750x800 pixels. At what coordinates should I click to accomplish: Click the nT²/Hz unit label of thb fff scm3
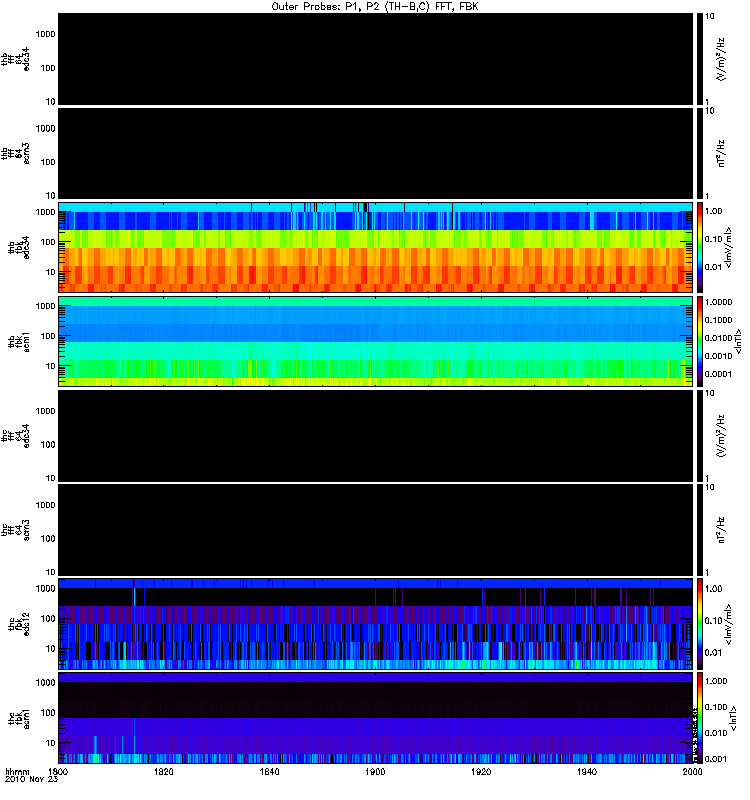pos(721,154)
